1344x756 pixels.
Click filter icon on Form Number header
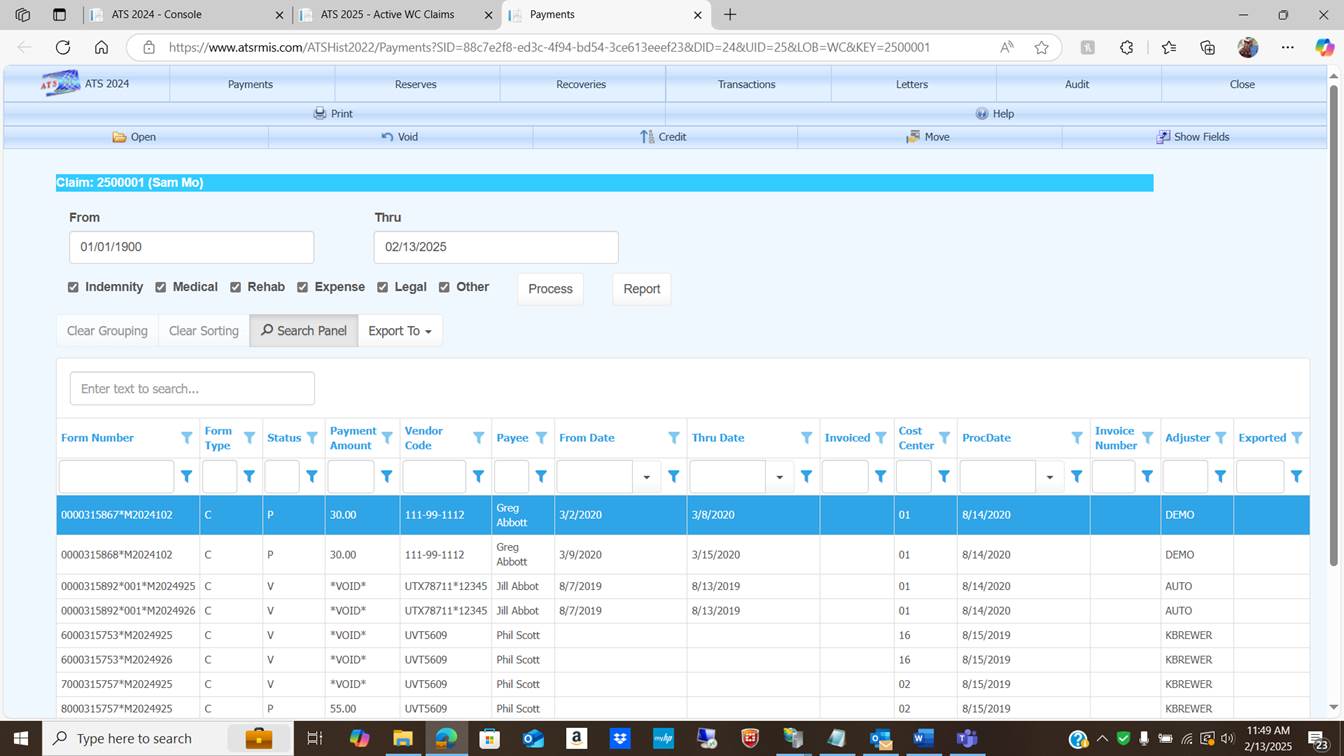pos(186,438)
